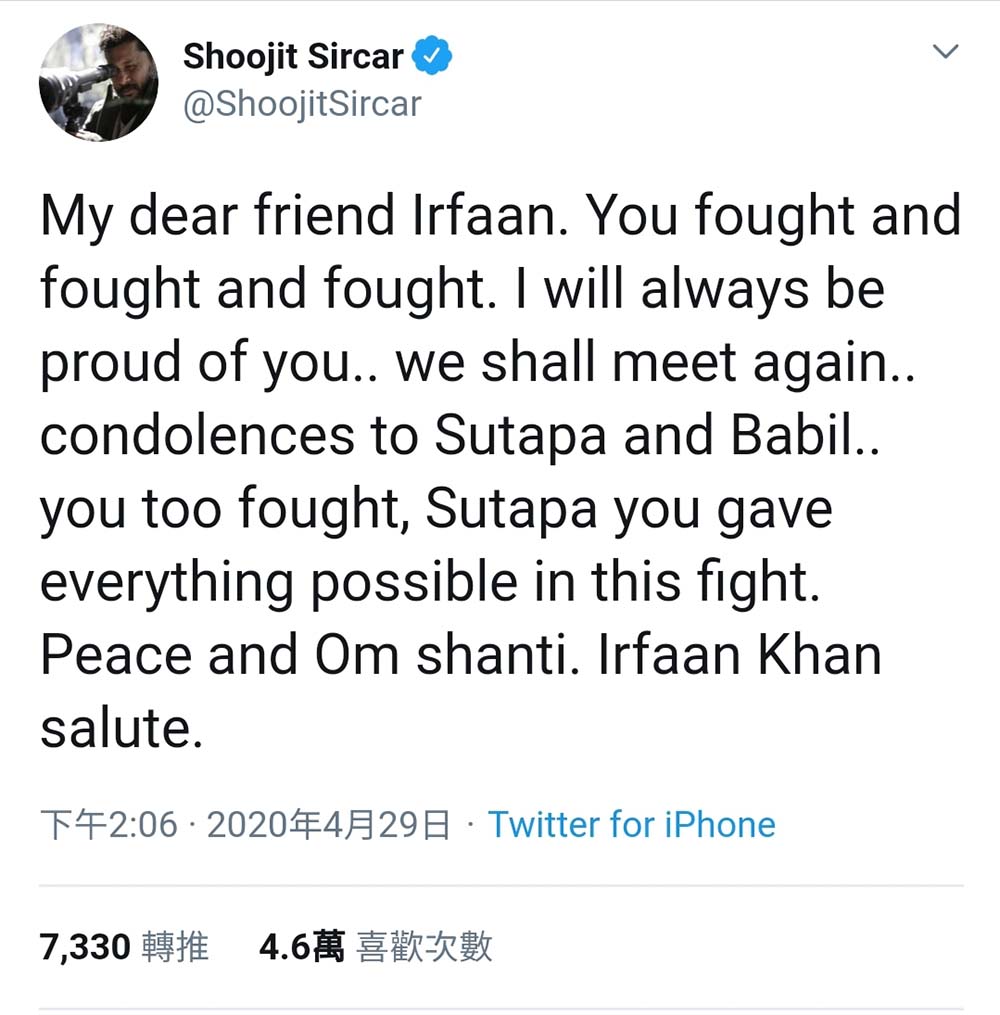The image size is (1000, 1015).
Task: Click the Twitter for iPhone source link
Action: [x=631, y=825]
